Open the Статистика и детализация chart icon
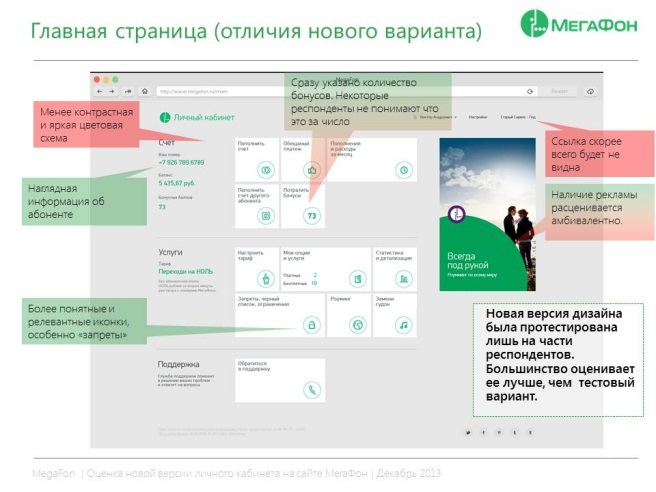 pos(404,279)
